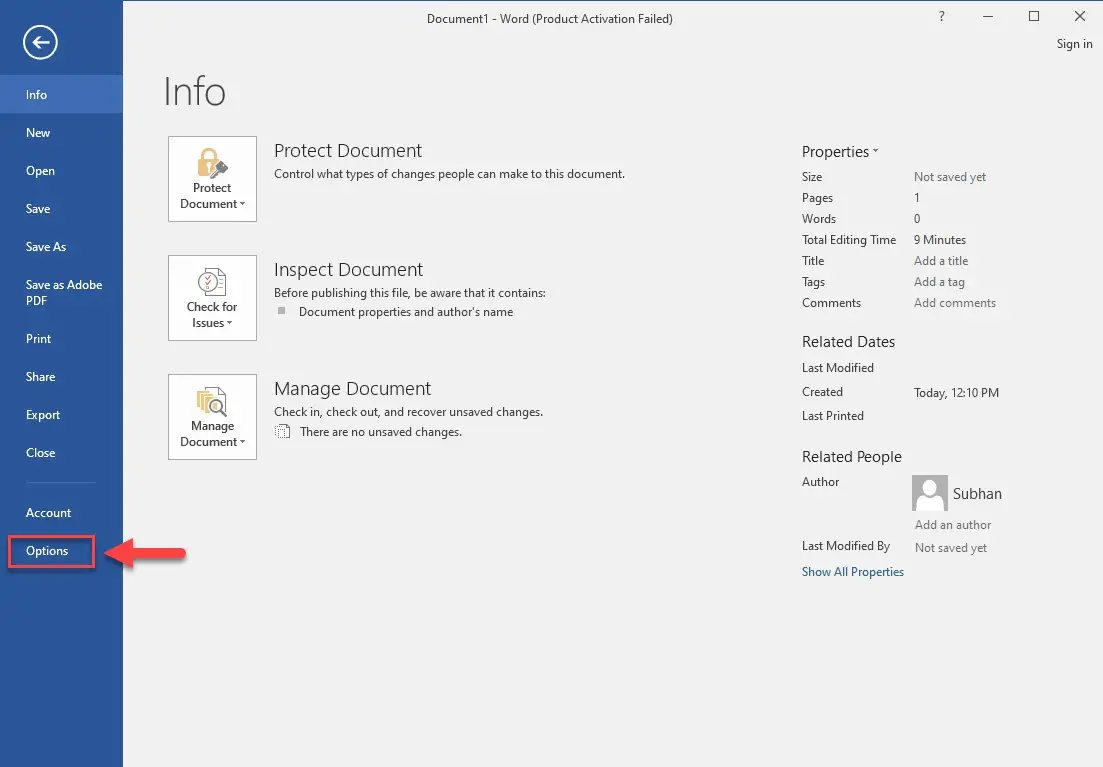
Task: Click the Add comments field
Action: pyautogui.click(x=955, y=303)
